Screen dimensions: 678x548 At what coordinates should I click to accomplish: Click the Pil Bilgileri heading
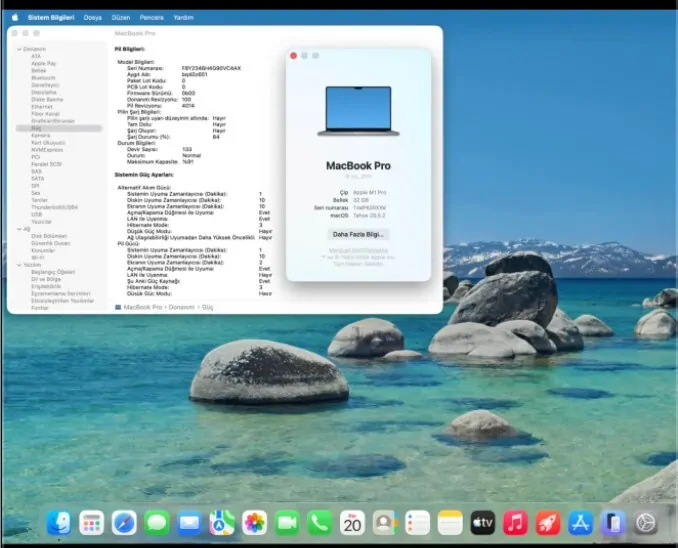point(130,49)
